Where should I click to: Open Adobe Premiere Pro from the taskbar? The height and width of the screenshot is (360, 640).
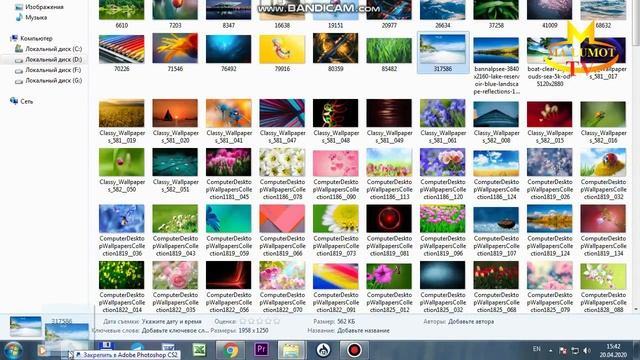[x=261, y=350]
